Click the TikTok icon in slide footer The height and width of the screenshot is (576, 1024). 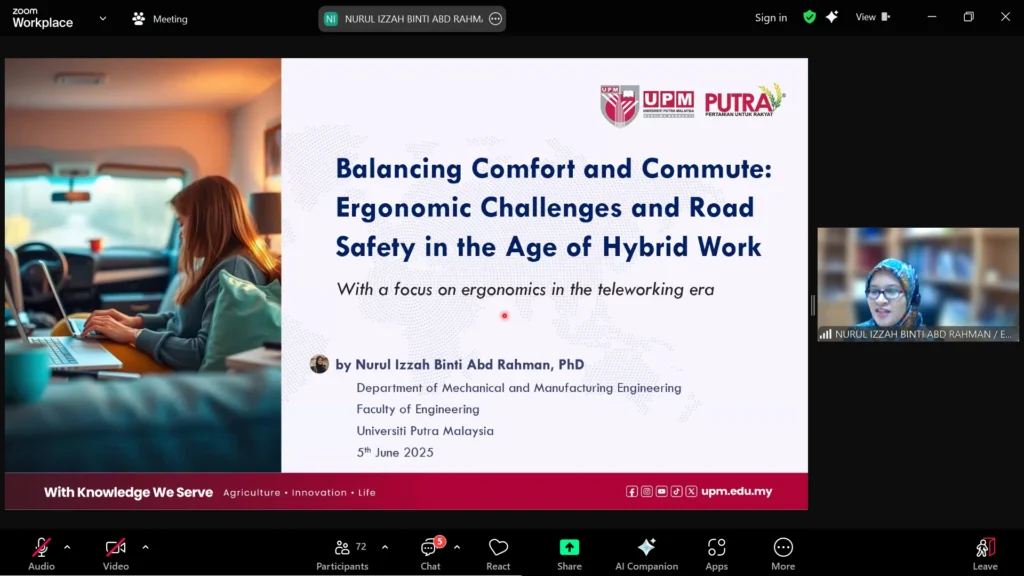[677, 492]
